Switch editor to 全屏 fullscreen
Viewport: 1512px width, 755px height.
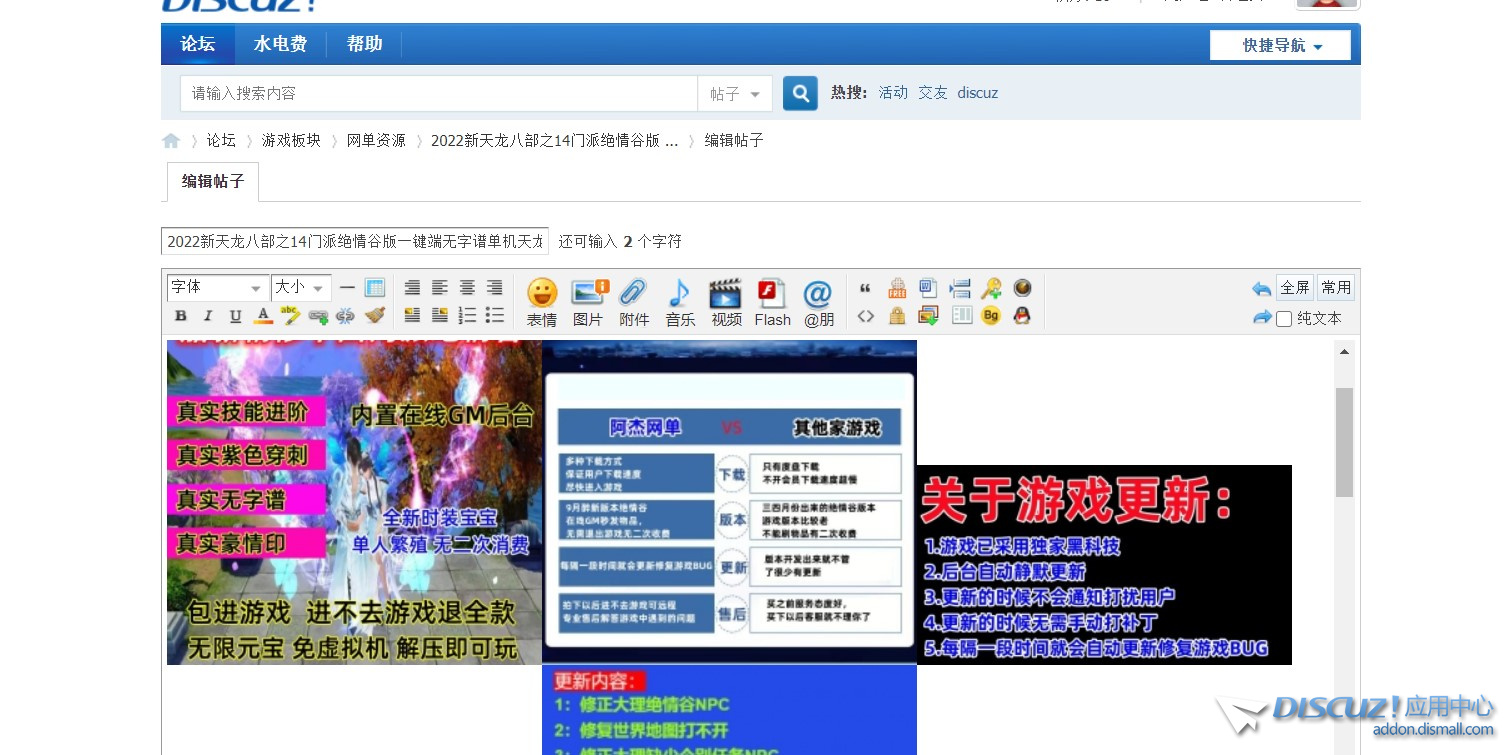(1295, 287)
